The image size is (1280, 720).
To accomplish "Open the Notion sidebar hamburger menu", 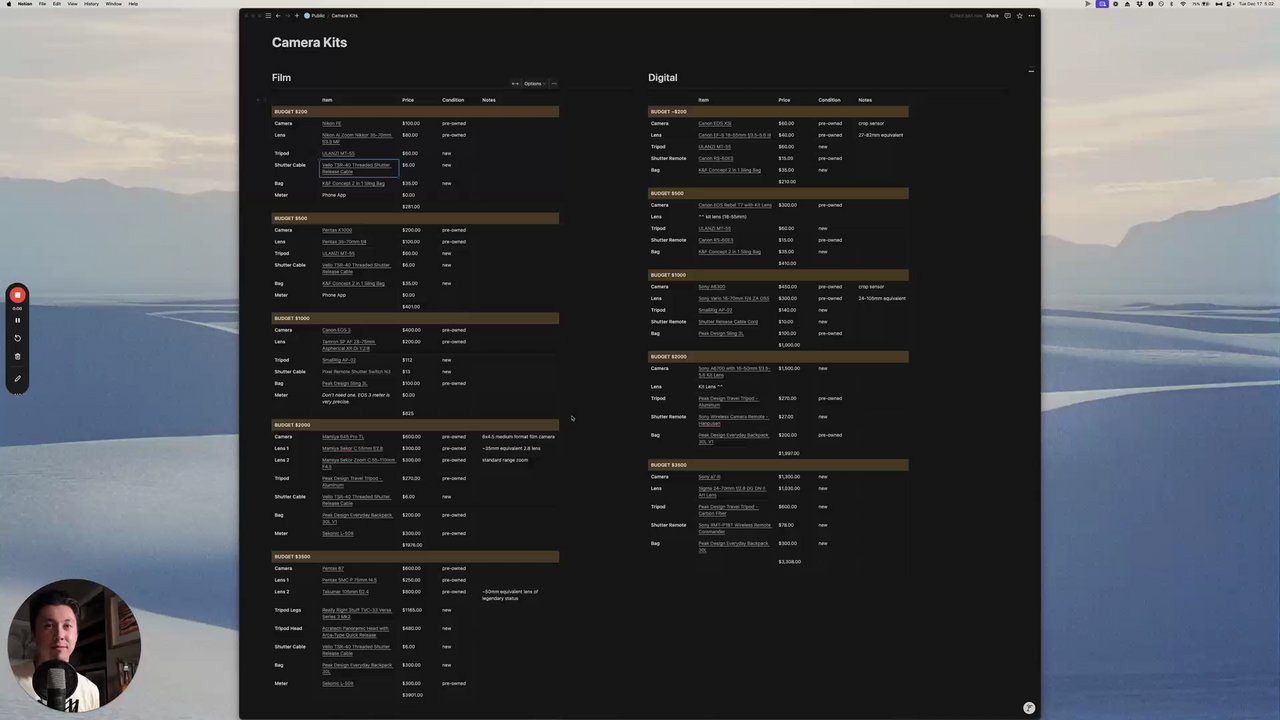I will 268,16.
